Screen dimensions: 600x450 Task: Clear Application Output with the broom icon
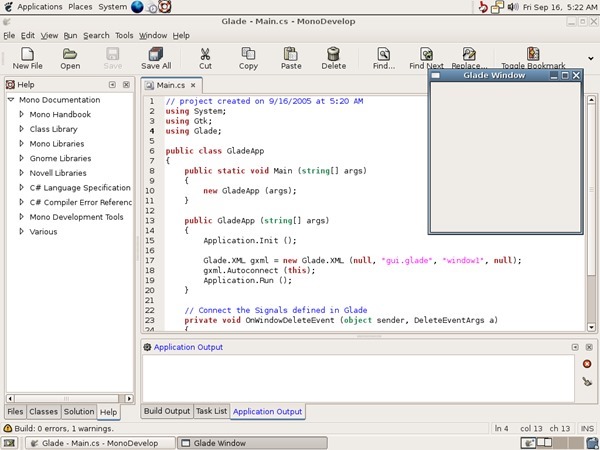click(x=587, y=381)
